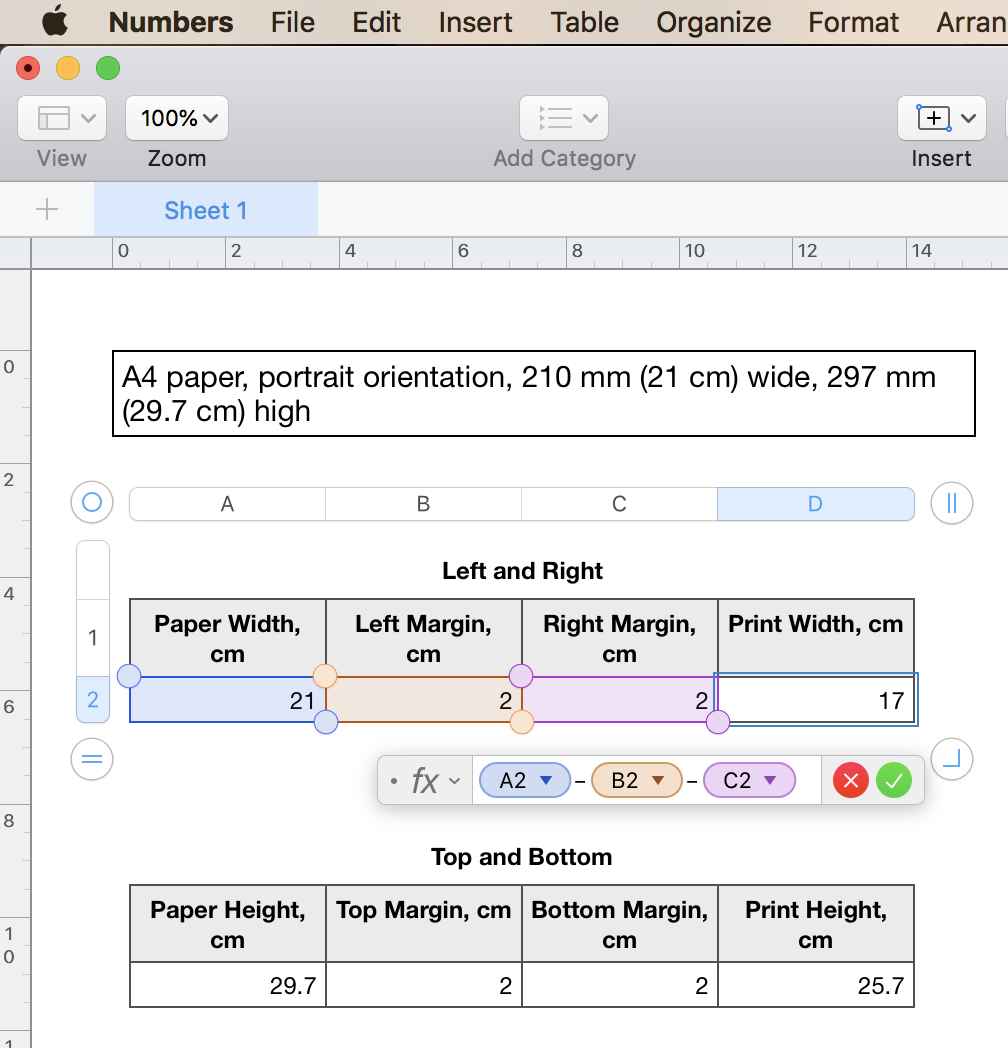Select column B header

click(423, 504)
